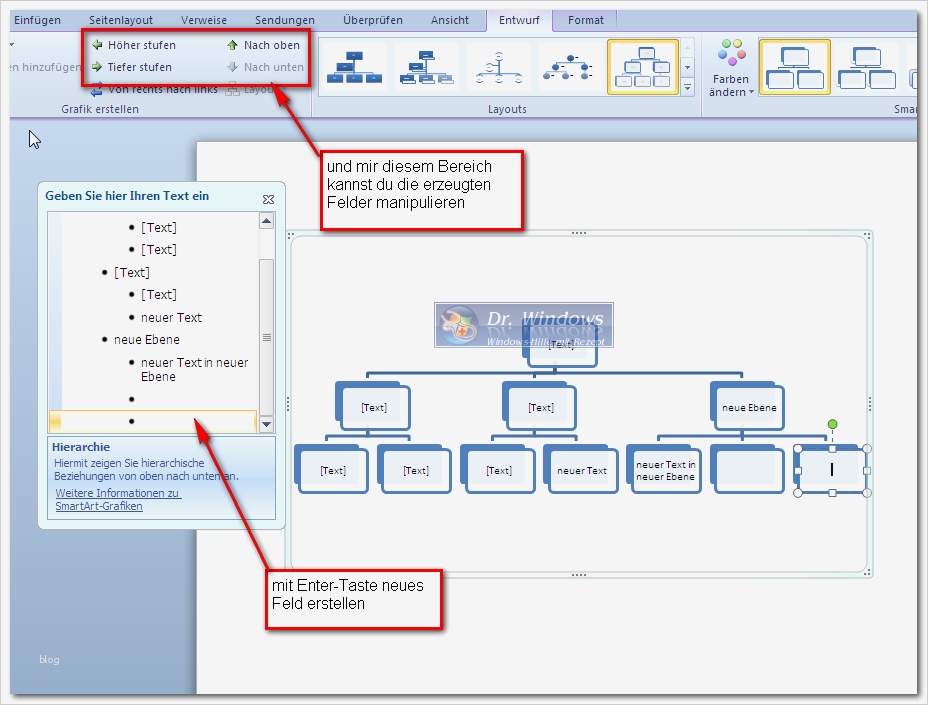Open the Ansicht tab
This screenshot has width=928, height=705.
pyautogui.click(x=450, y=20)
